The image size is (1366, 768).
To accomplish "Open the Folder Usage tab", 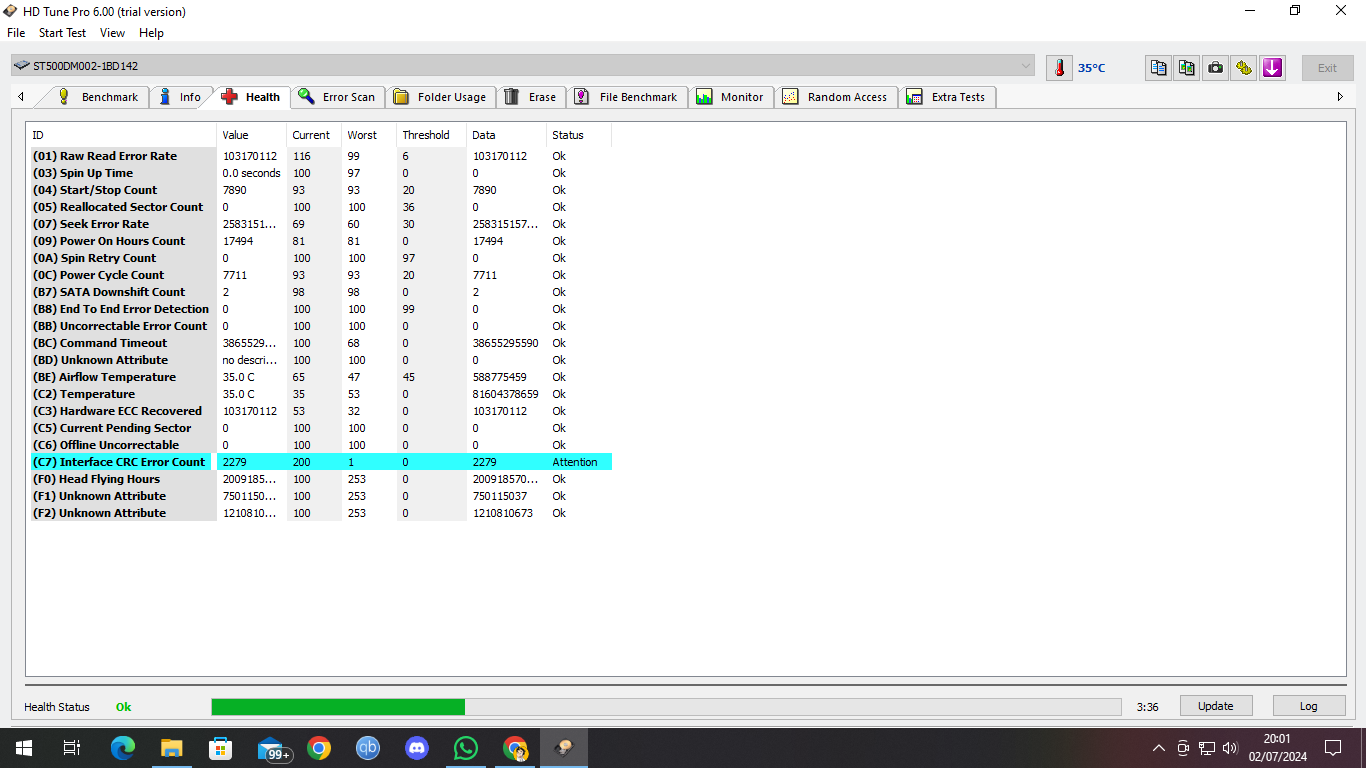I will (440, 97).
